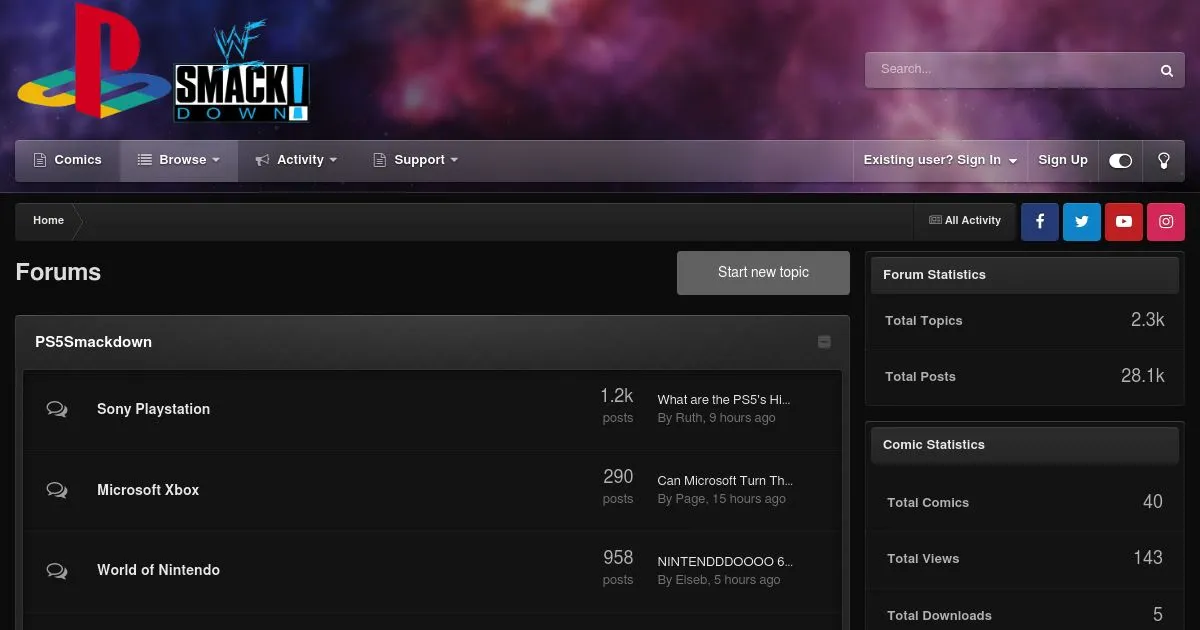Click the '15 hours ago' timestamp

click(749, 499)
